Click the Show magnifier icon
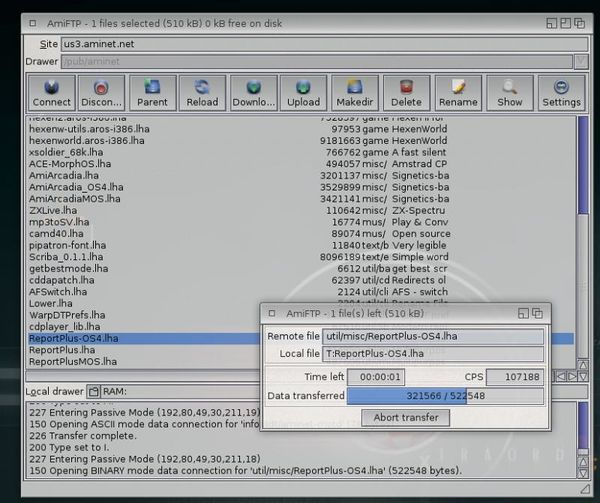 pyautogui.click(x=510, y=92)
